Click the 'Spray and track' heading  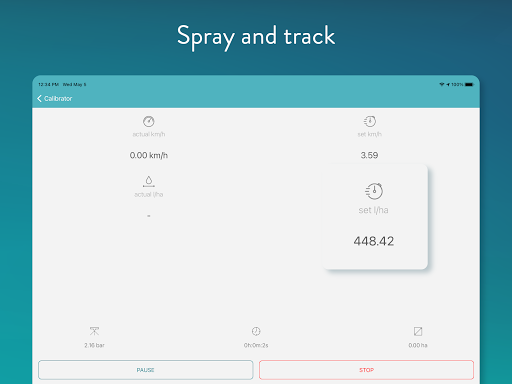point(256,36)
